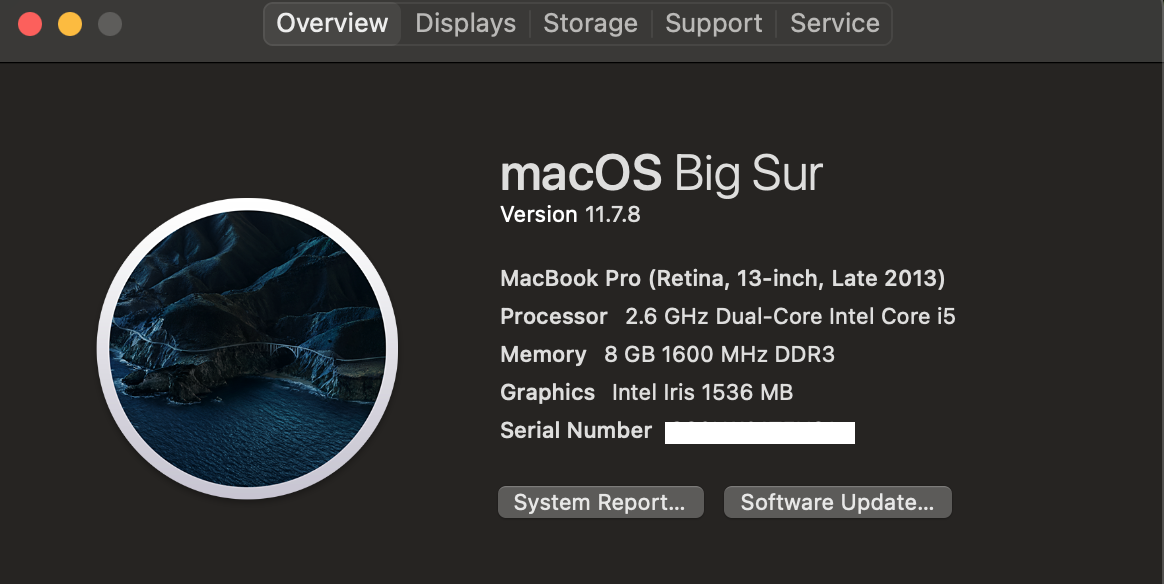Launch Software Update
This screenshot has height=584, width=1164.
pos(837,502)
